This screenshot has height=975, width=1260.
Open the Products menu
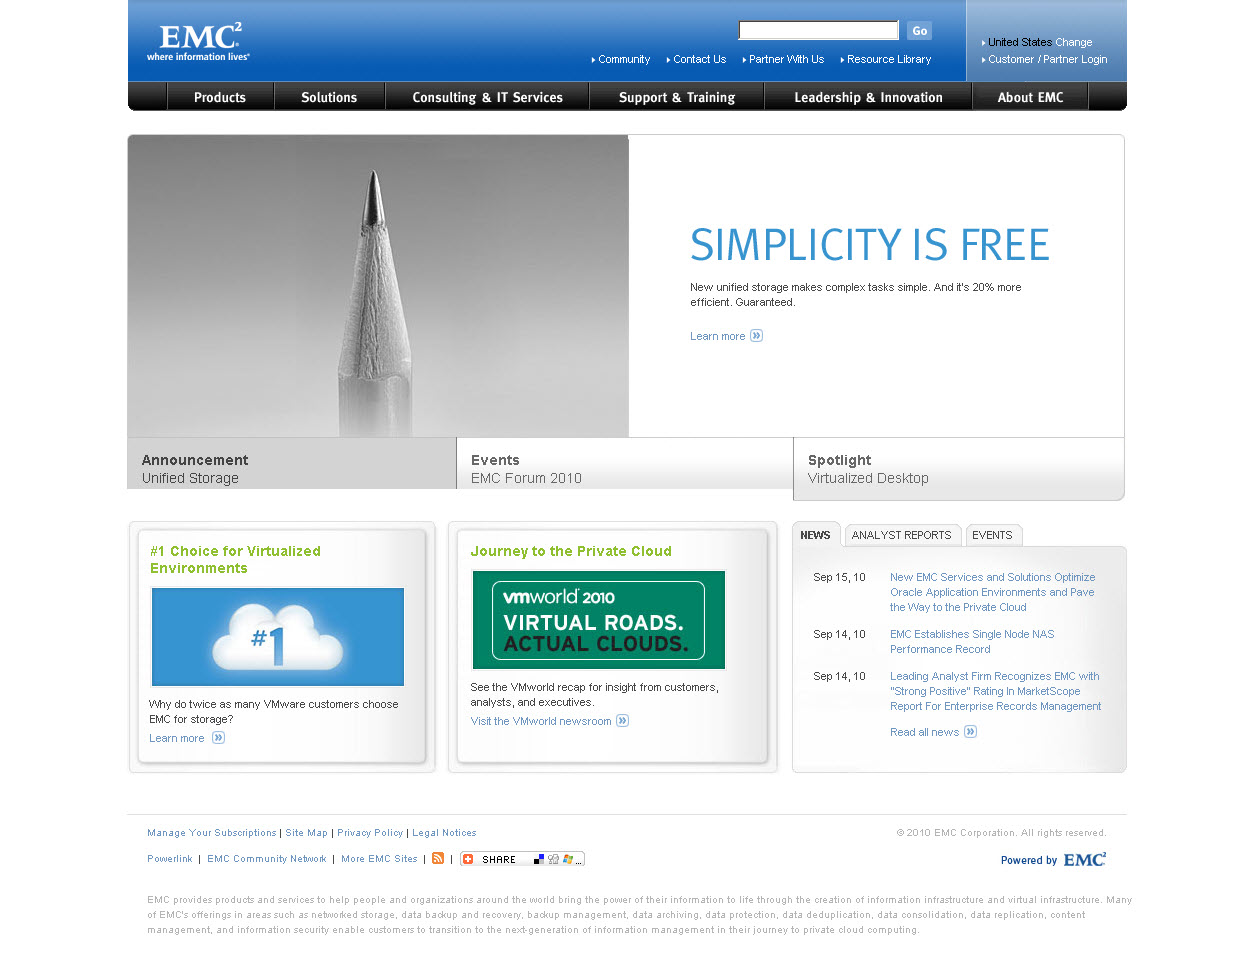pos(220,97)
